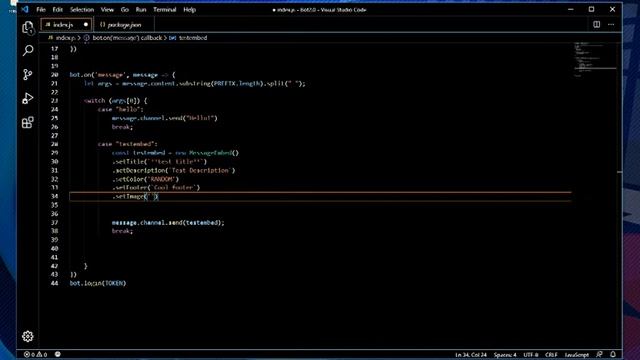
Task: Change line endings via CRLF
Action: (551, 354)
